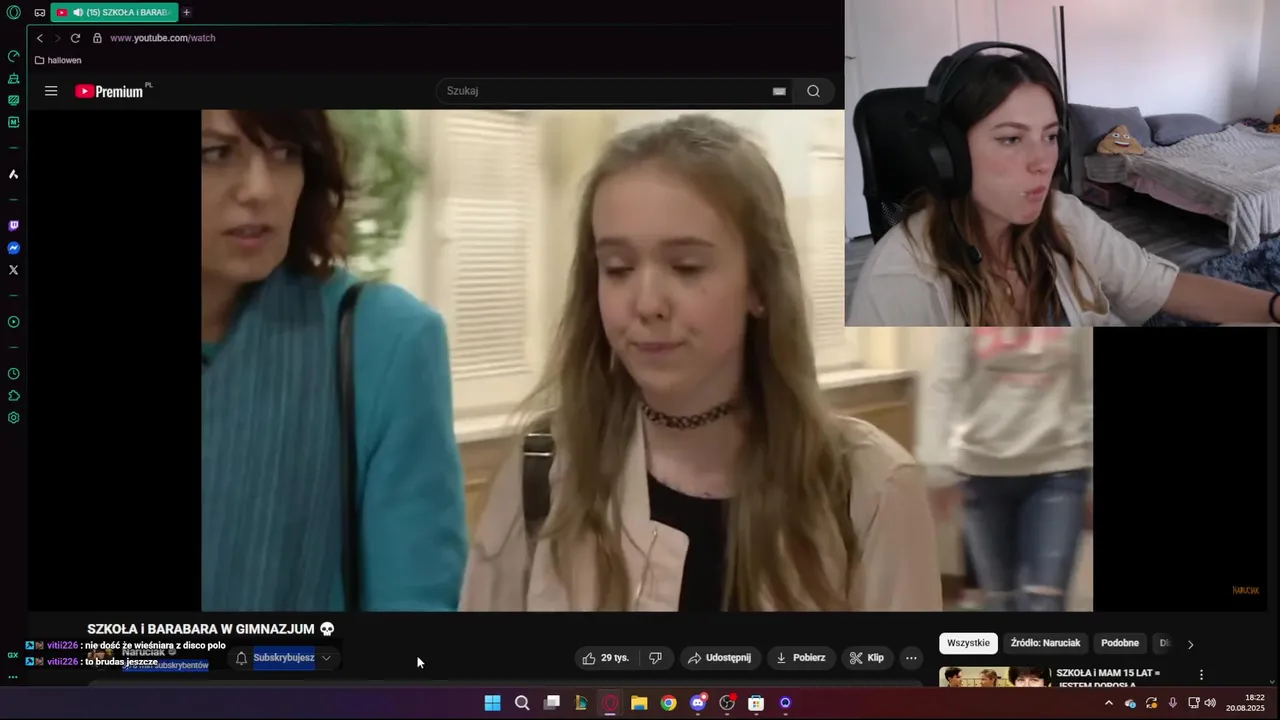Click the Klip clip button
Image resolution: width=1280 pixels, height=720 pixels.
[x=867, y=658]
